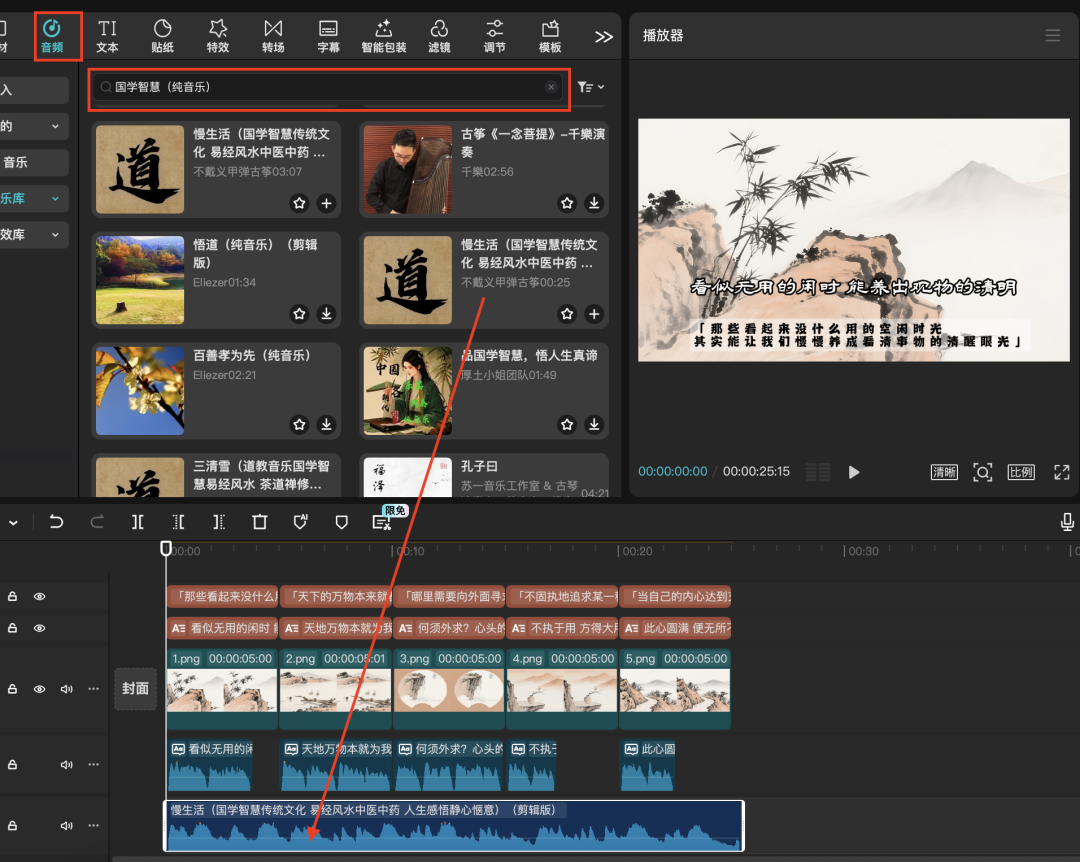
Task: Click the timeline ruler at 00:20 mark
Action: tap(620, 551)
